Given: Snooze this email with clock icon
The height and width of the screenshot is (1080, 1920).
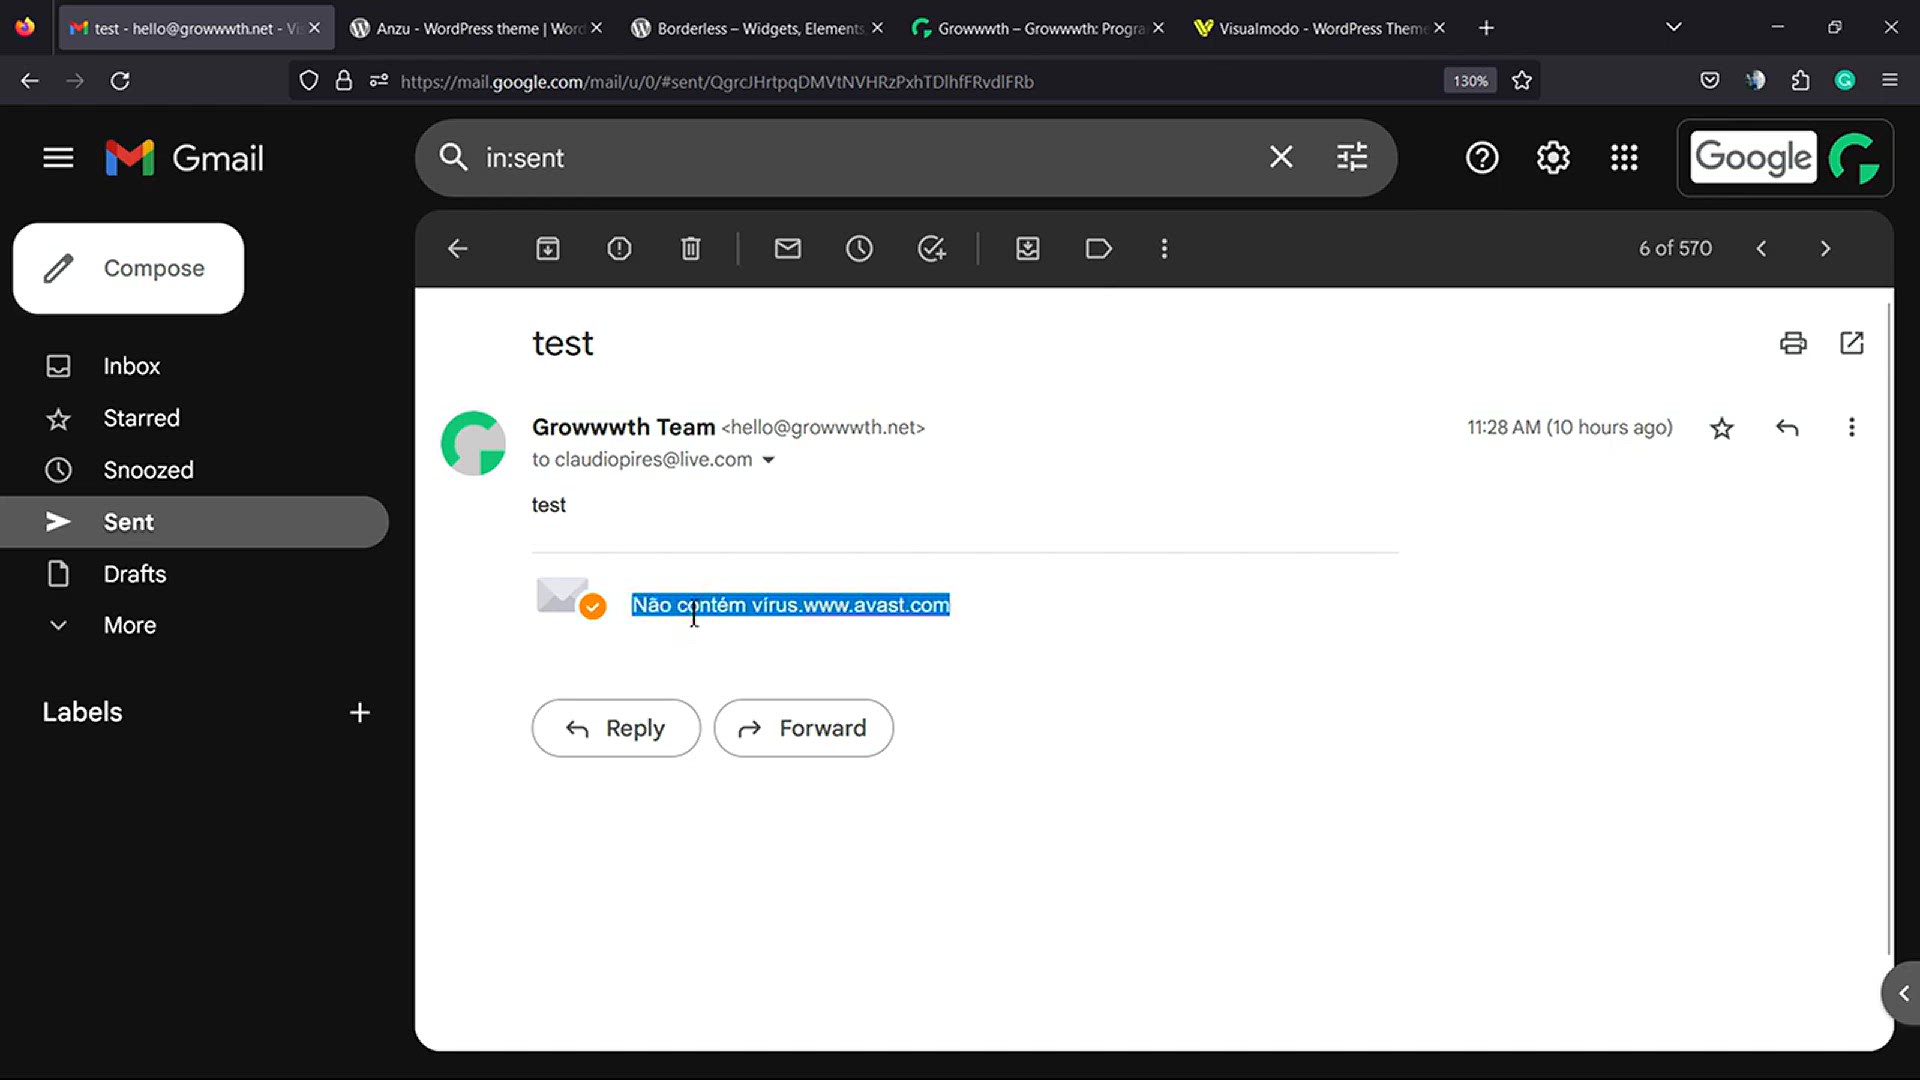Looking at the screenshot, I should tap(859, 248).
